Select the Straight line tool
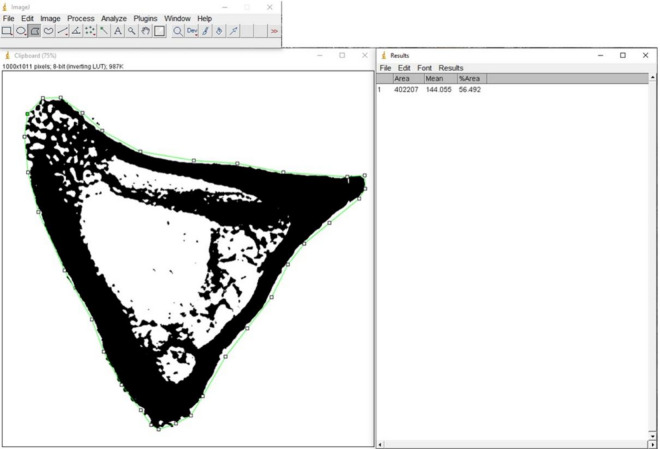 coord(62,31)
